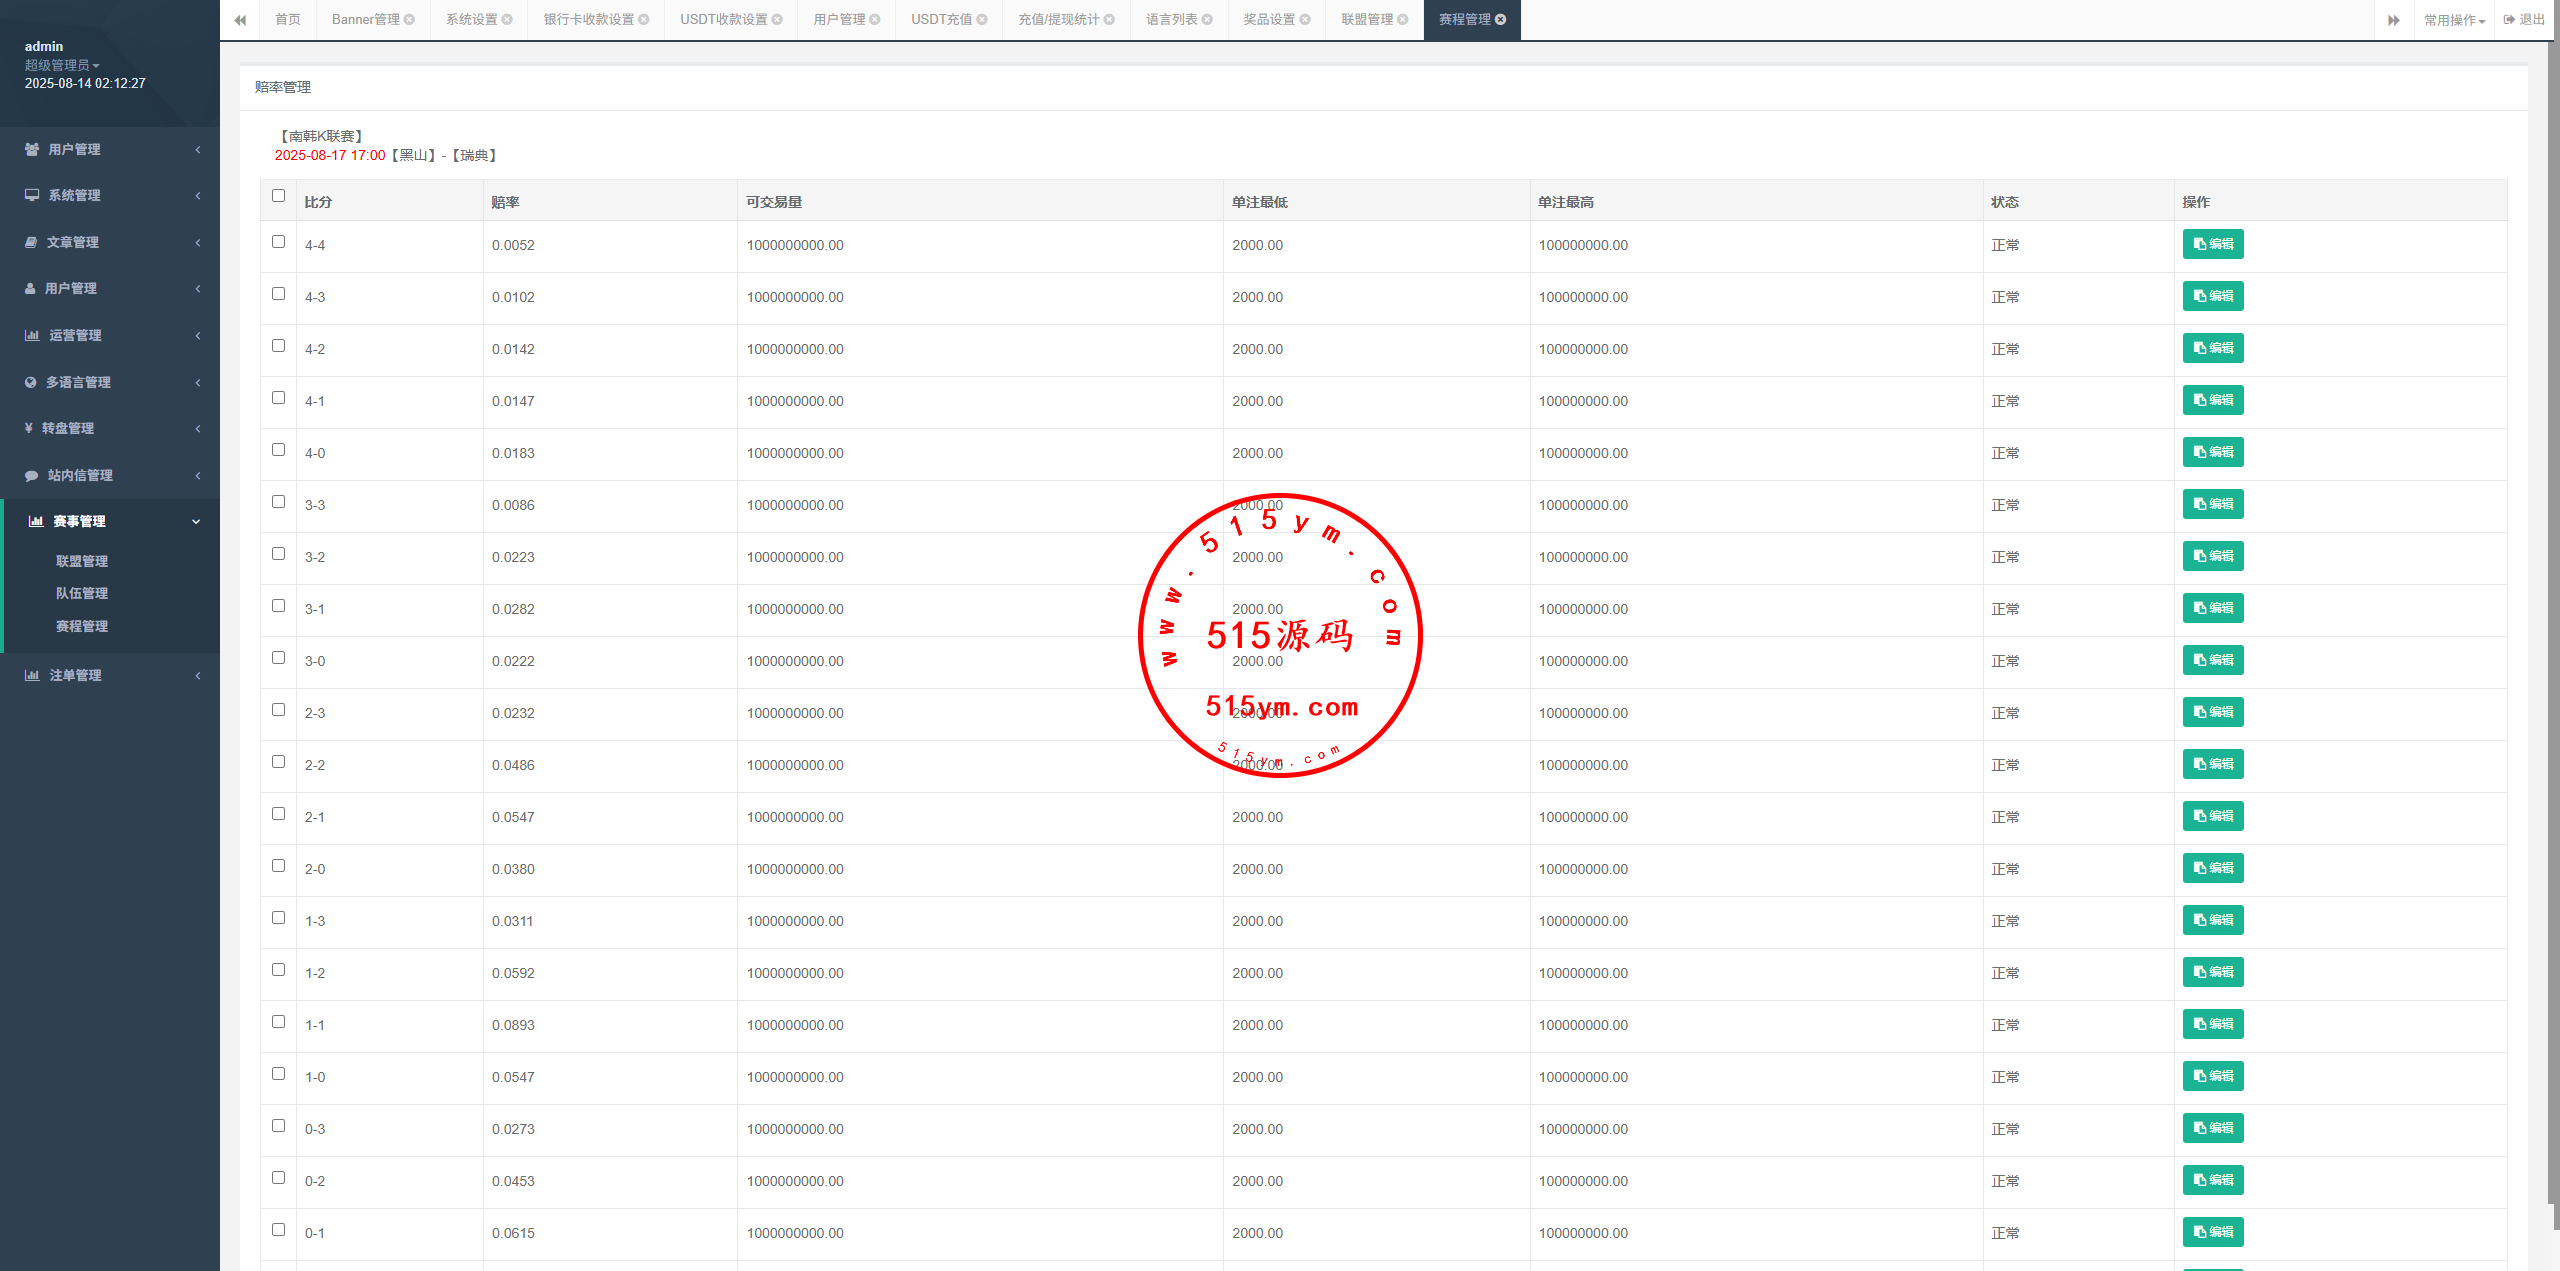This screenshot has height=1271, width=2560.
Task: Click the forward tabs right arrow icon
Action: pyautogui.click(x=2393, y=20)
